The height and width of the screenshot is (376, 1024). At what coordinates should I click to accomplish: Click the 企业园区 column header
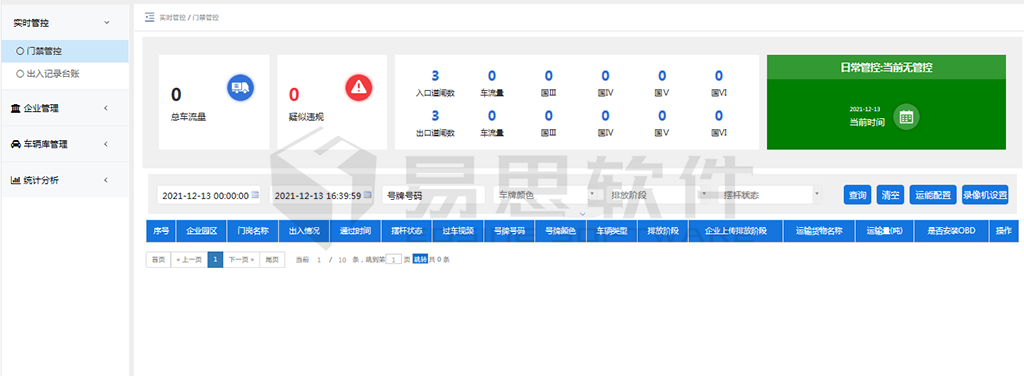202,231
